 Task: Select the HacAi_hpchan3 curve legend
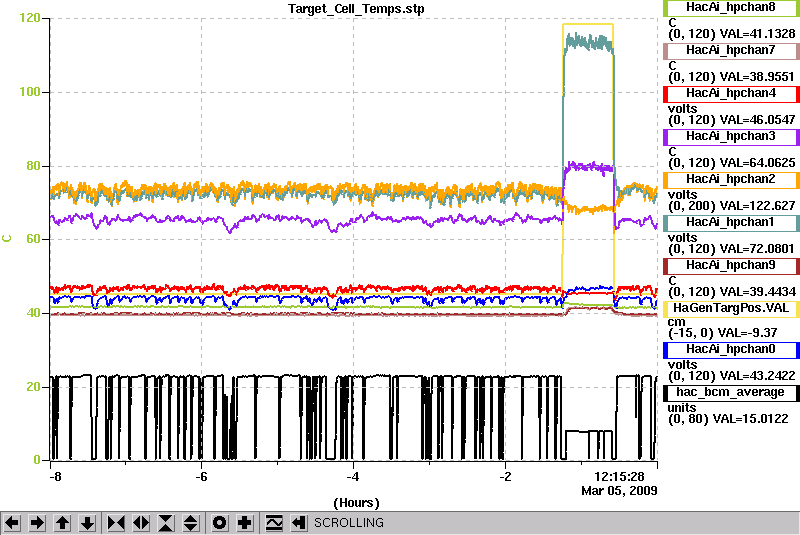tap(731, 137)
